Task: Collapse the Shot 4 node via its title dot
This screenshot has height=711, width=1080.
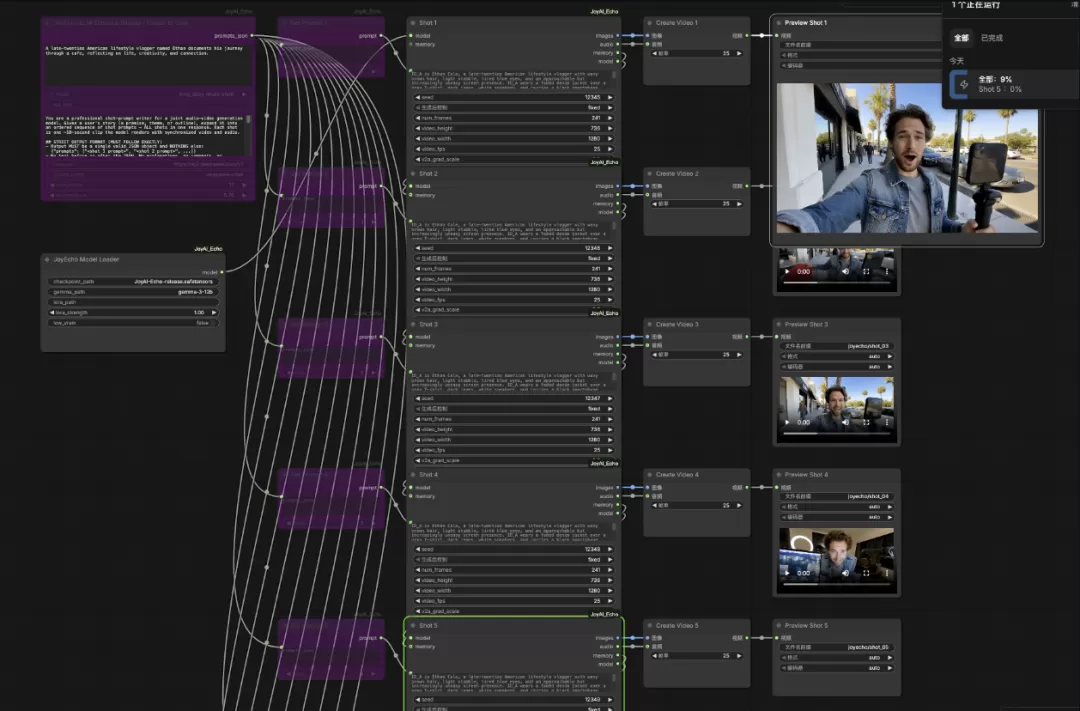Action: [x=412, y=475]
